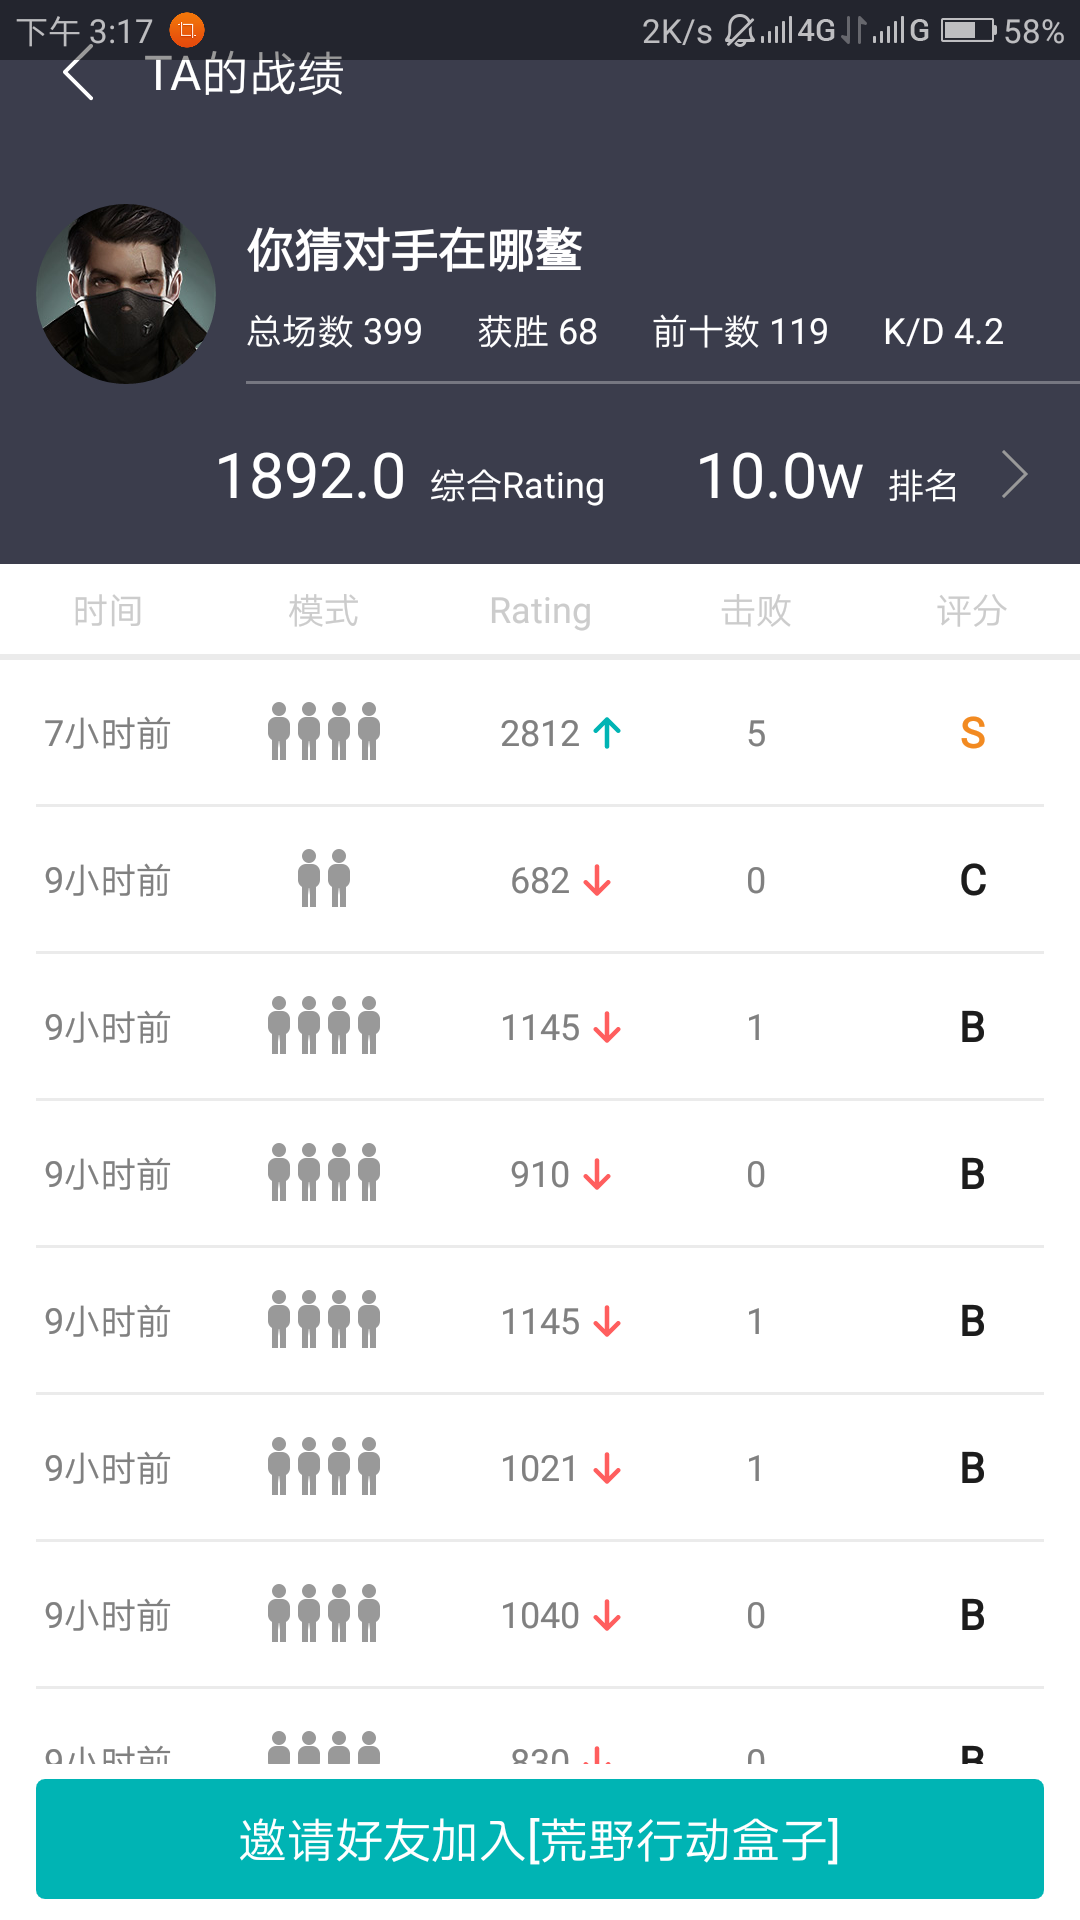Viewport: 1080px width, 1920px height.
Task: Tap the red down arrow beside 1021
Action: coord(607,1468)
